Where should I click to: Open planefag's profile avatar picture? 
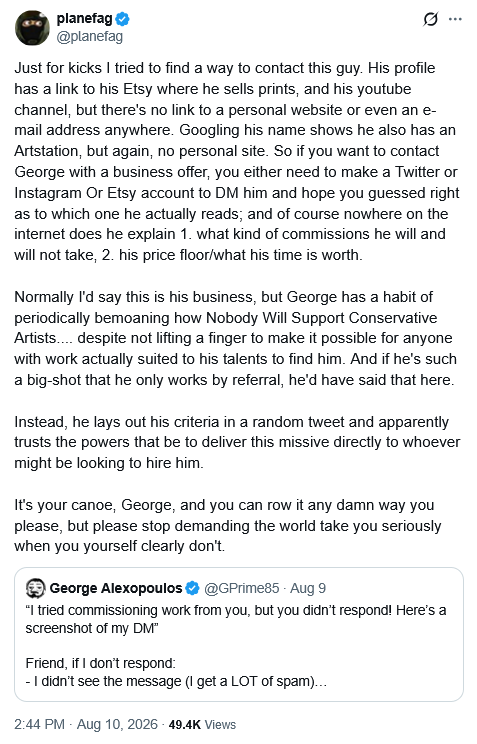point(32,28)
